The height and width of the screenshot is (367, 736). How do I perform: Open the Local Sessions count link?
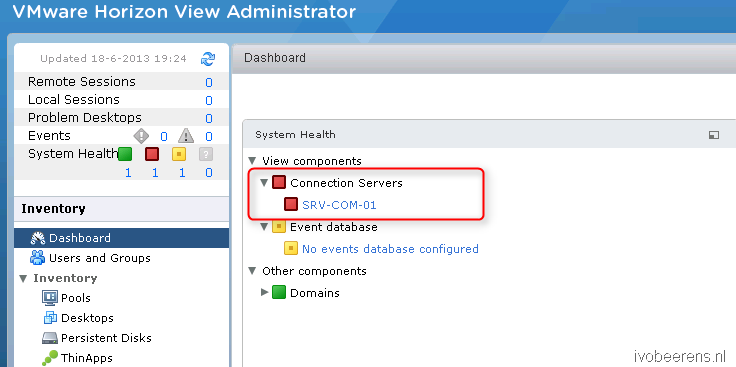[209, 100]
